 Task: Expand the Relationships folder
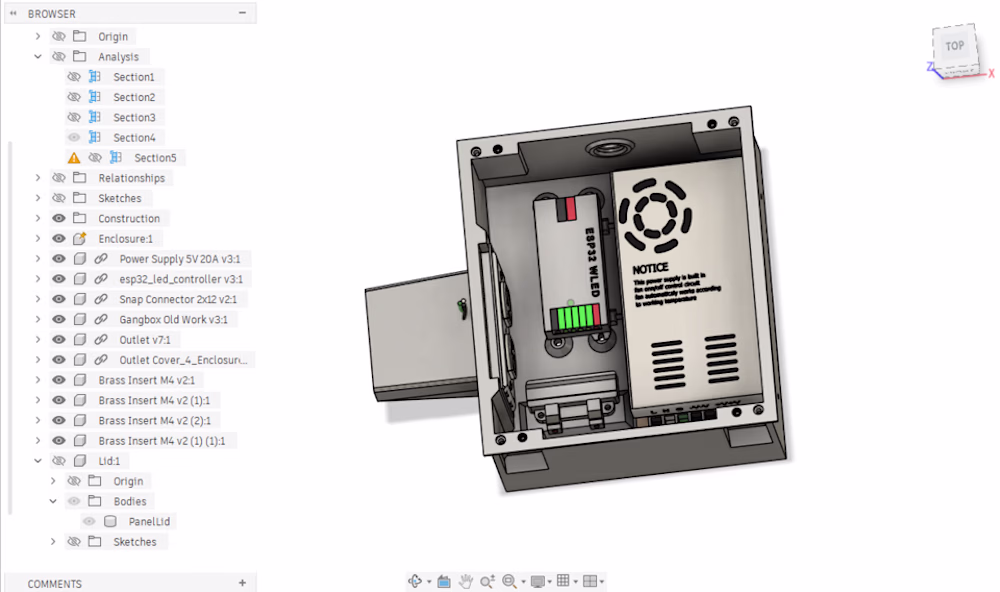coord(38,178)
